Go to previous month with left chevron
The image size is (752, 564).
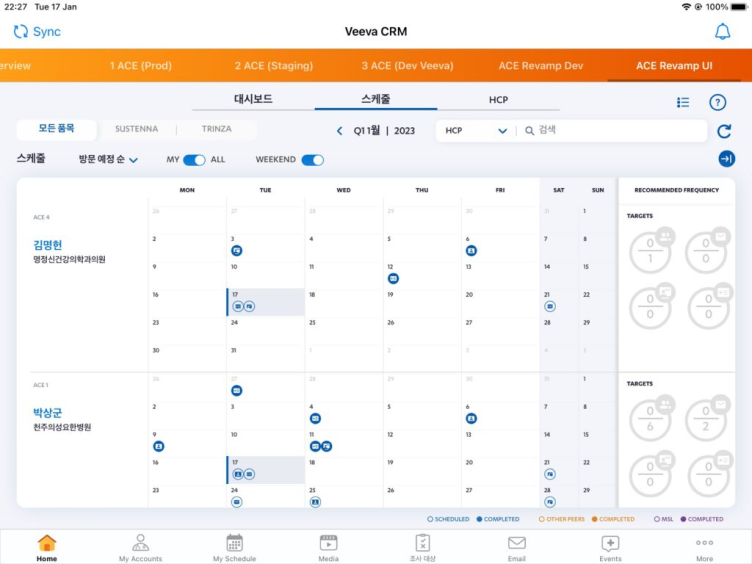pos(340,131)
